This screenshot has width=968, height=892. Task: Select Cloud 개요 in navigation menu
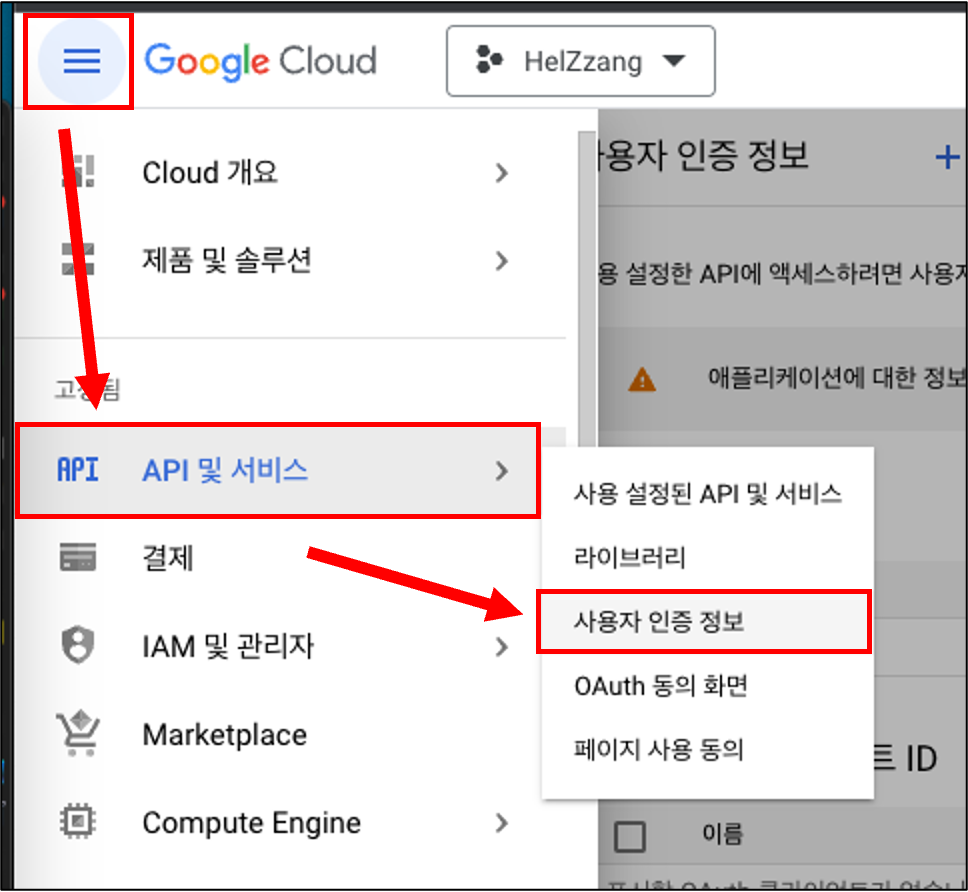[290, 173]
